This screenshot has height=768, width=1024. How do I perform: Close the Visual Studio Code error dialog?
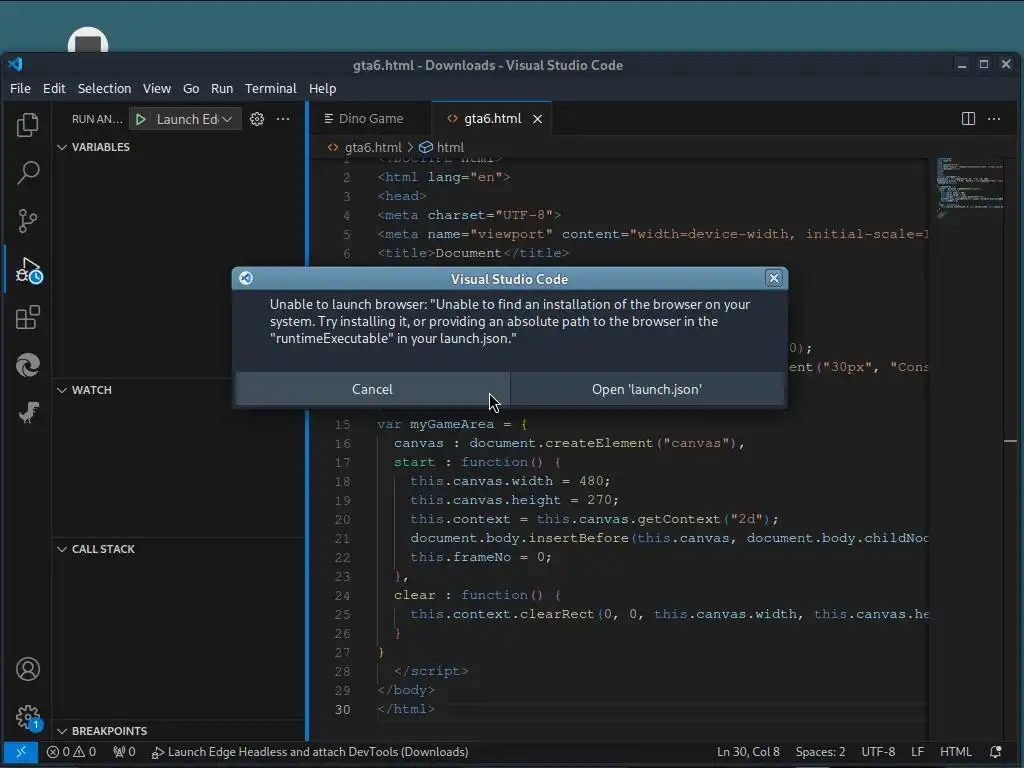[x=773, y=278]
